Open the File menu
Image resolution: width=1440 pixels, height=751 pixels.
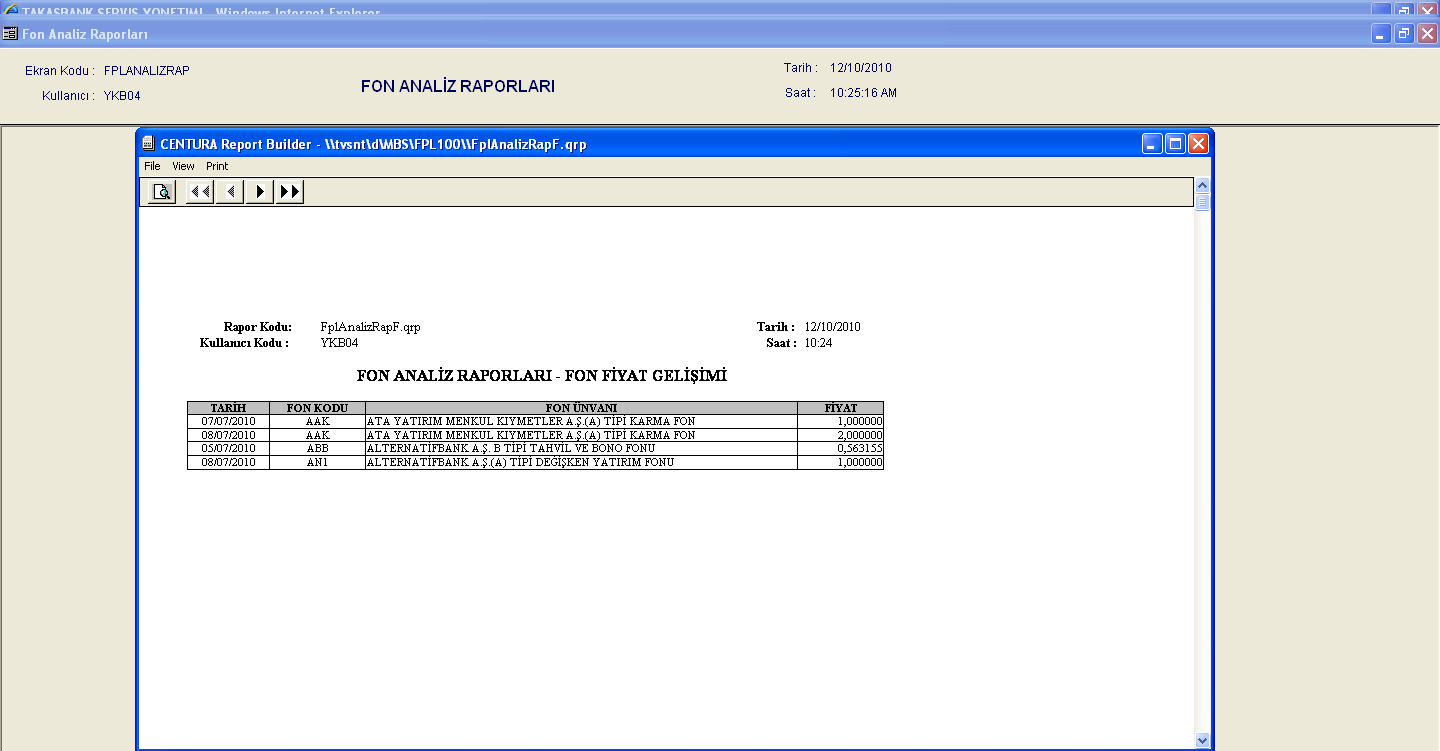coord(152,166)
